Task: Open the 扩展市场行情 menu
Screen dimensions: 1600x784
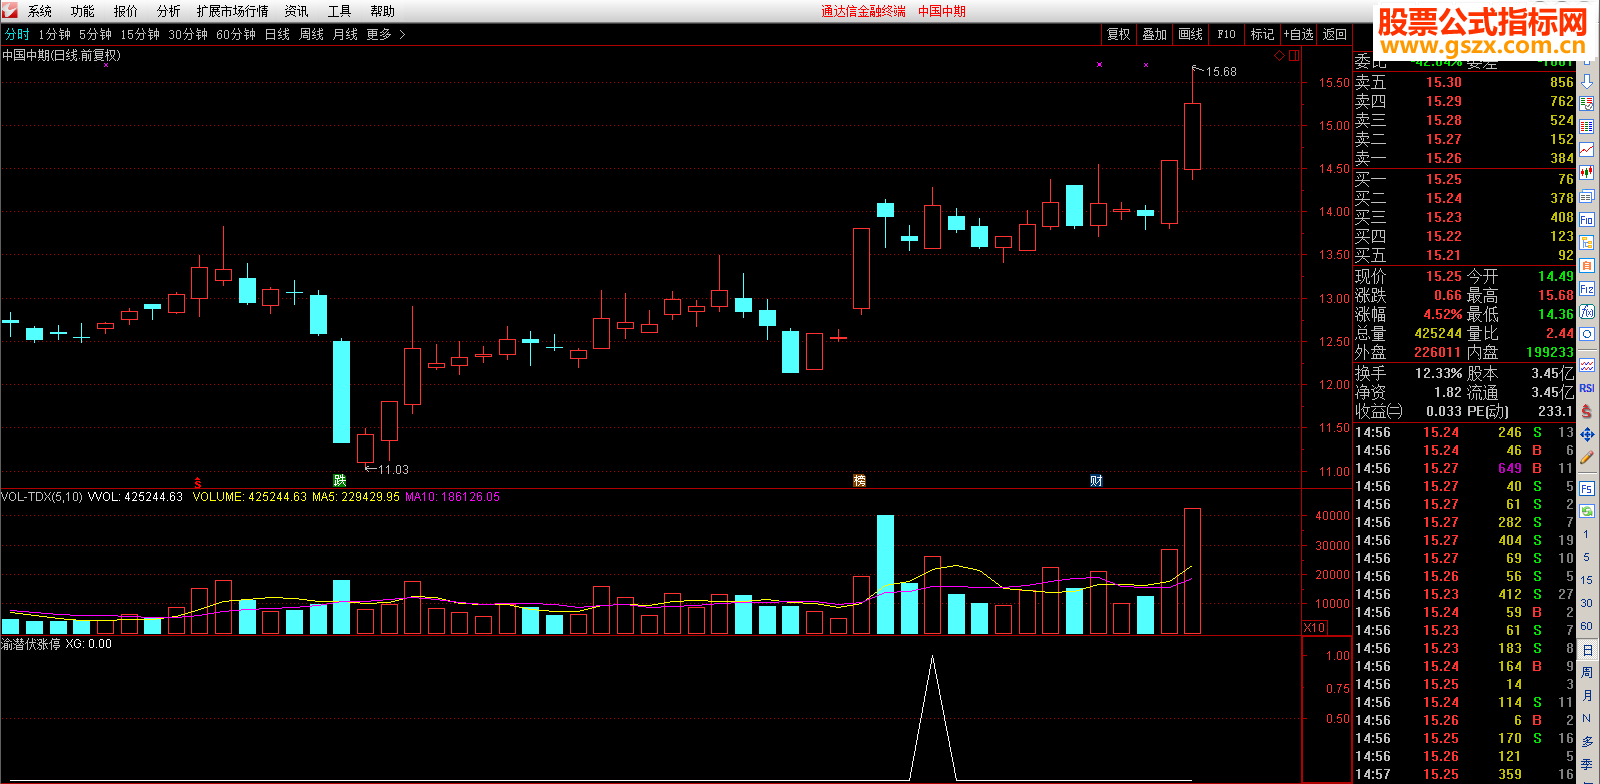Action: (x=233, y=11)
